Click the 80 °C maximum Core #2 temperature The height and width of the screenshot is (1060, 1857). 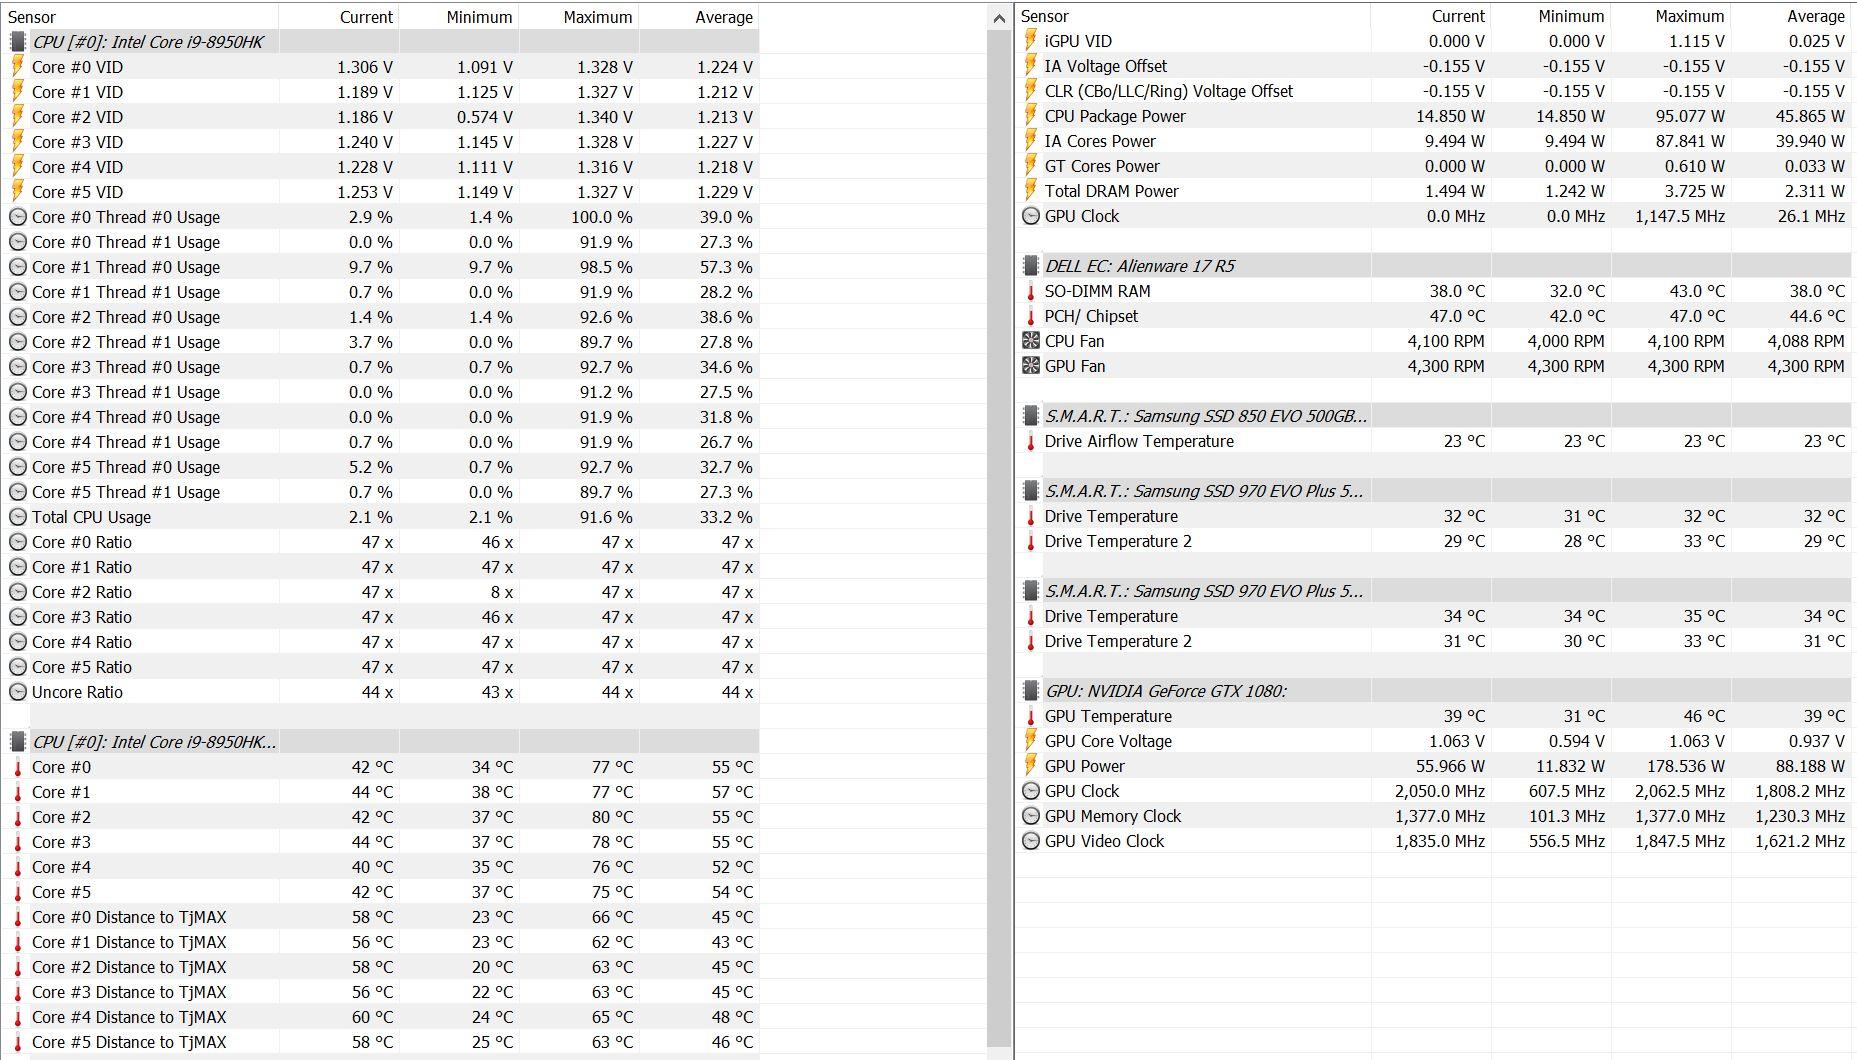[x=612, y=817]
